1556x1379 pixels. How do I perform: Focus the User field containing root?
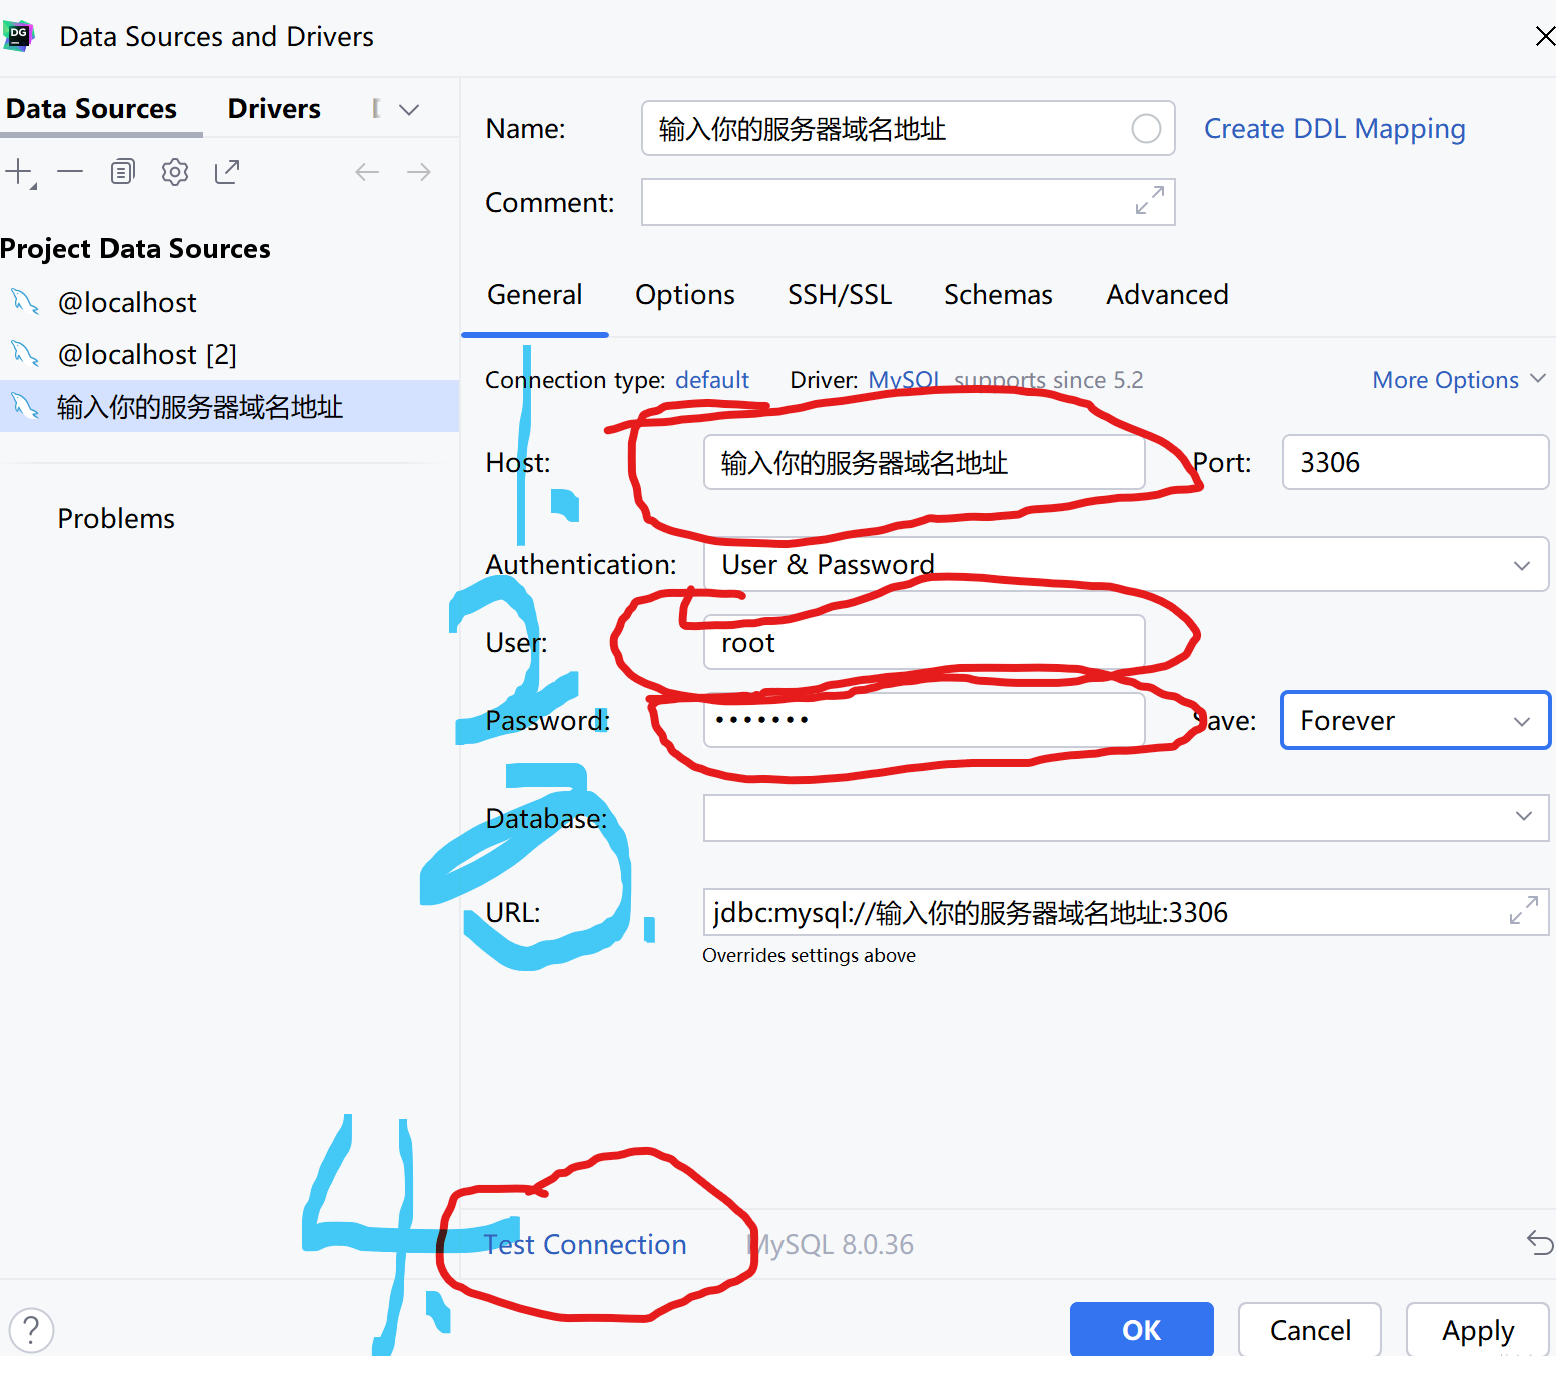[924, 642]
